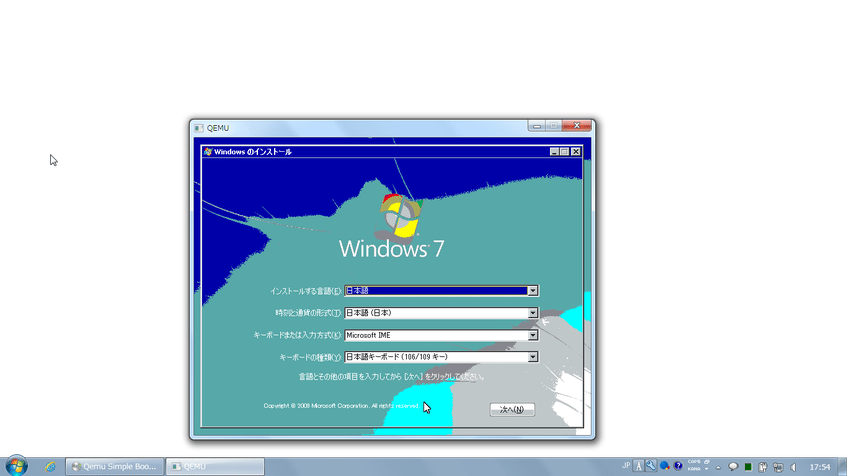Minimize the QEMU window

tap(536, 126)
